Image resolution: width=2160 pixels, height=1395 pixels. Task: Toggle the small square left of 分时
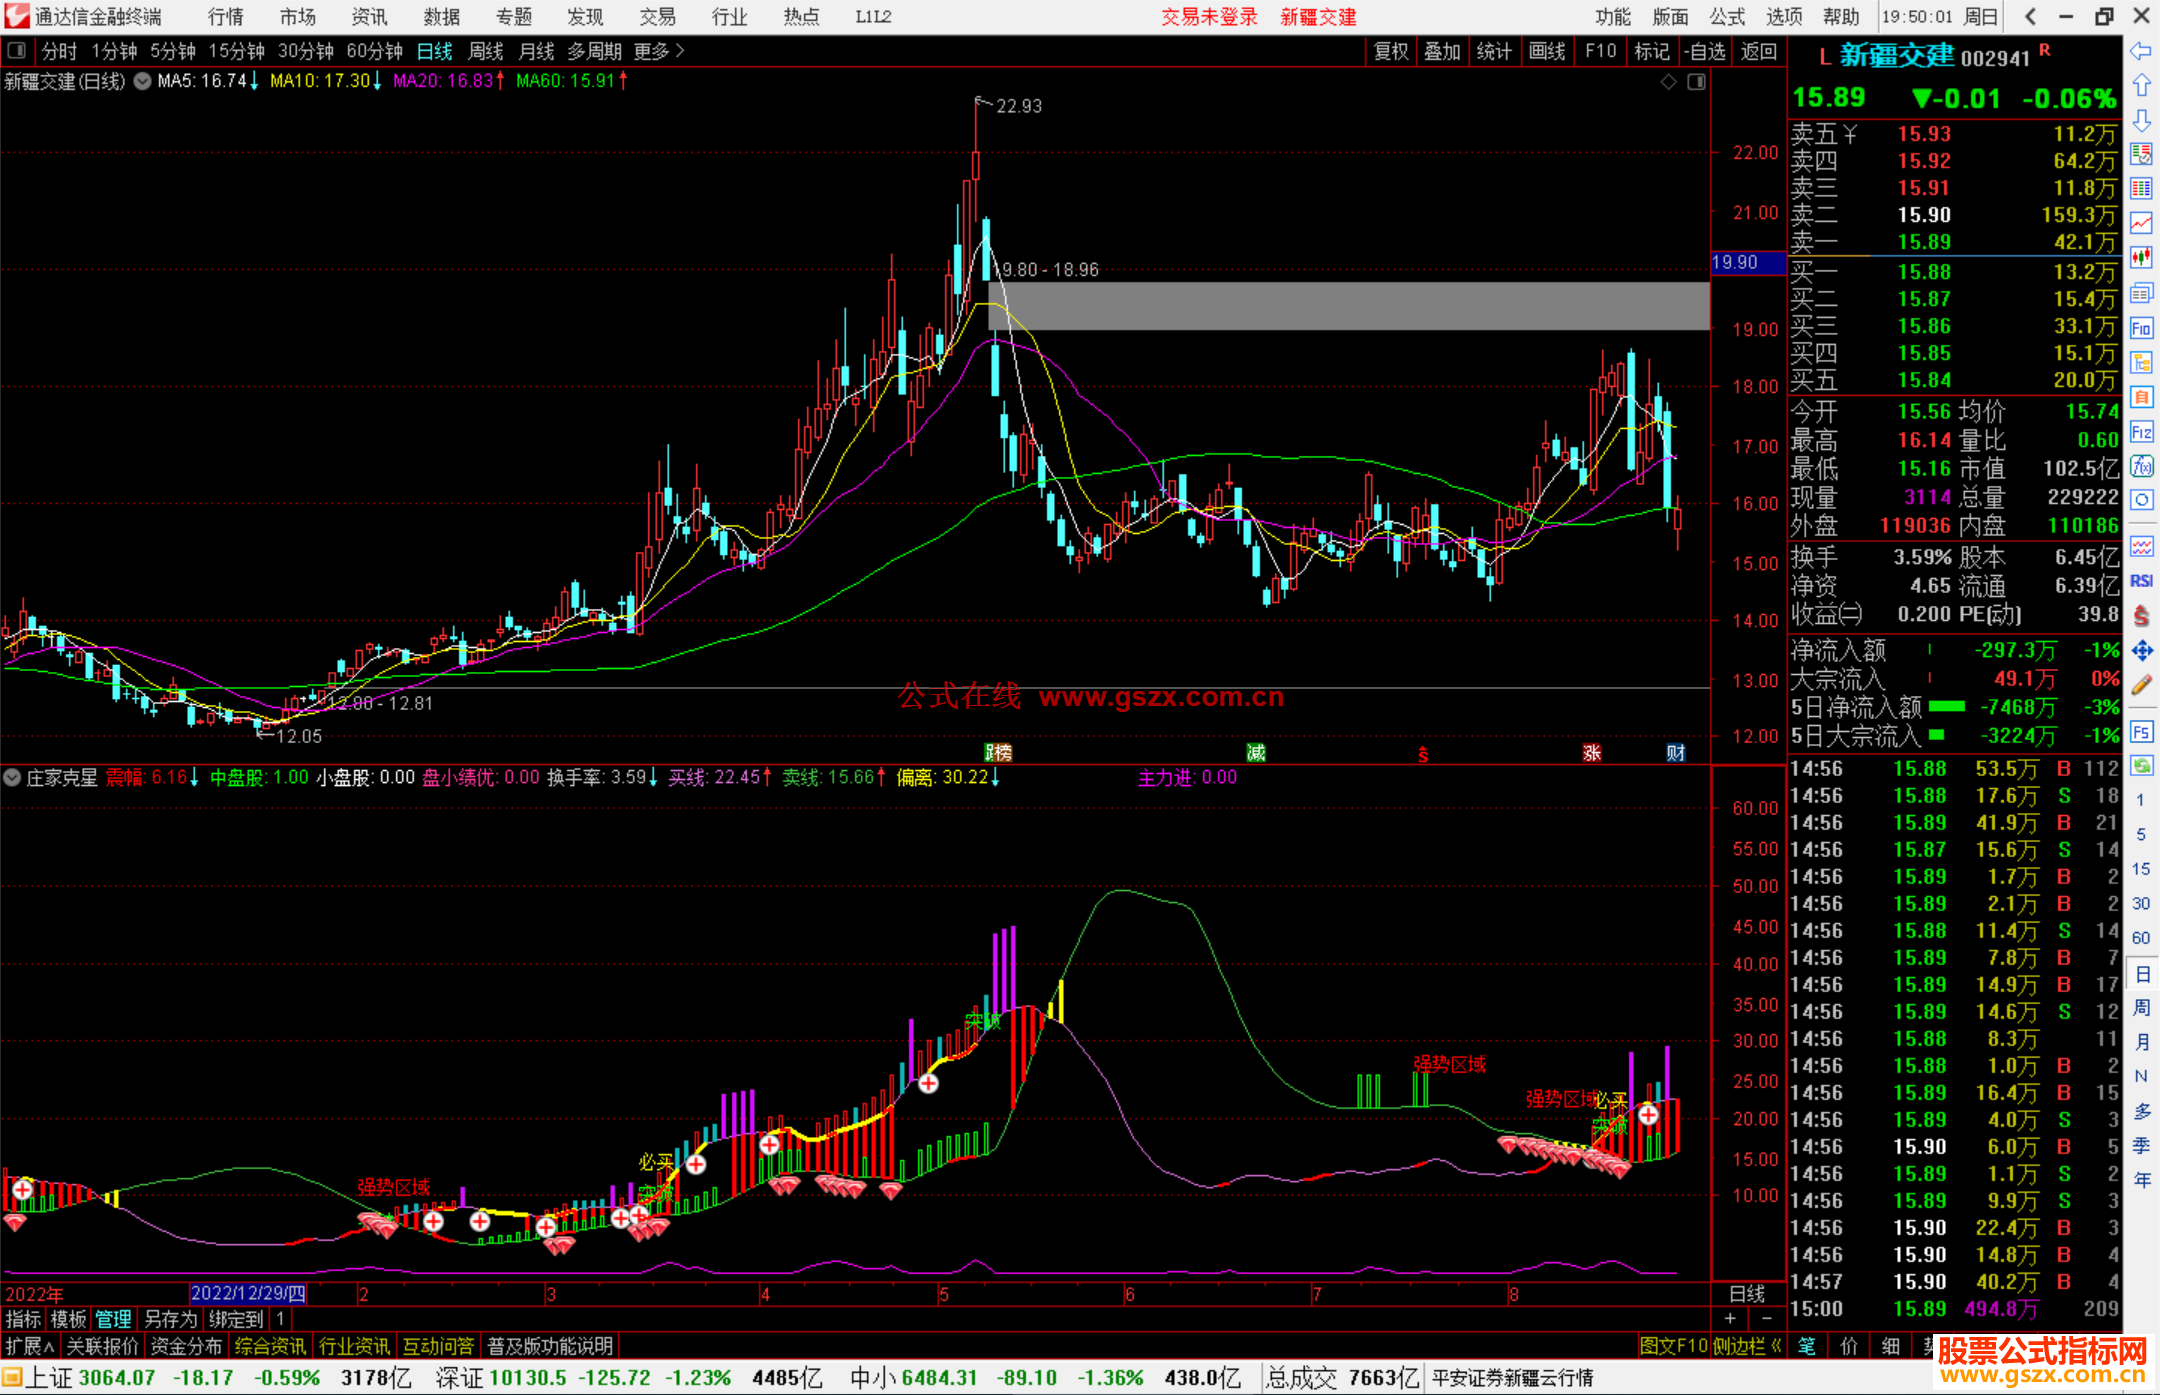click(17, 51)
